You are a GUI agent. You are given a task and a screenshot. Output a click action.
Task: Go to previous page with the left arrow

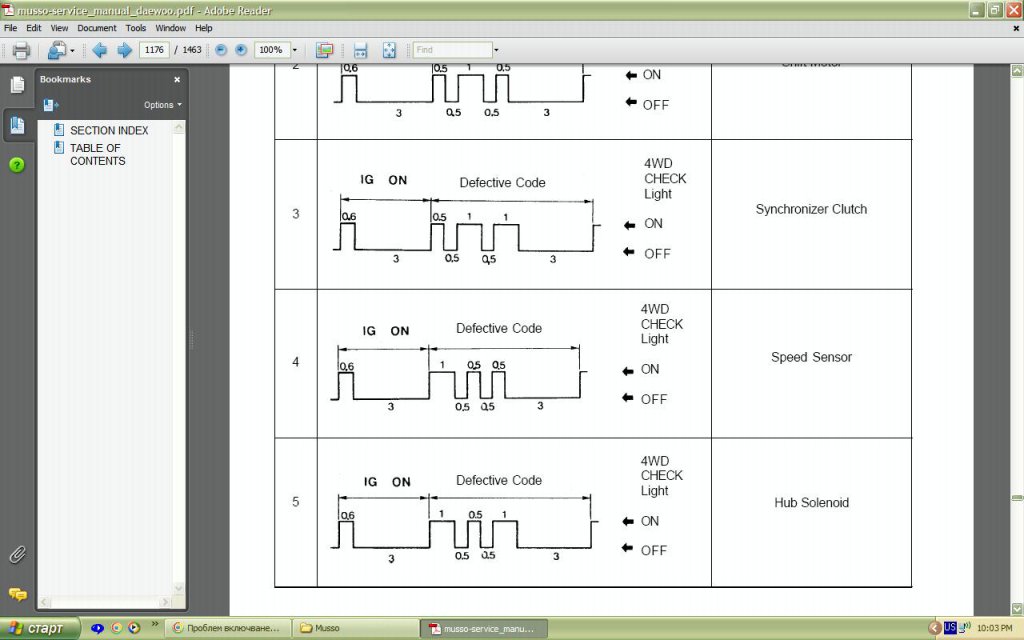(x=100, y=50)
